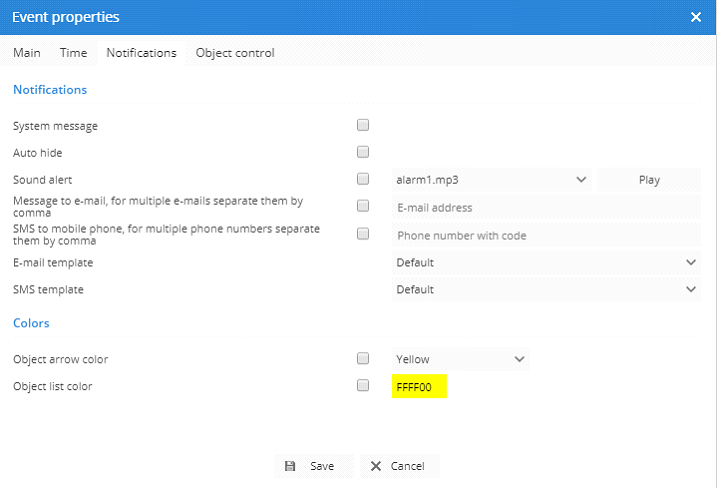
Task: Expand the E-mail template dropdown
Action: (546, 262)
